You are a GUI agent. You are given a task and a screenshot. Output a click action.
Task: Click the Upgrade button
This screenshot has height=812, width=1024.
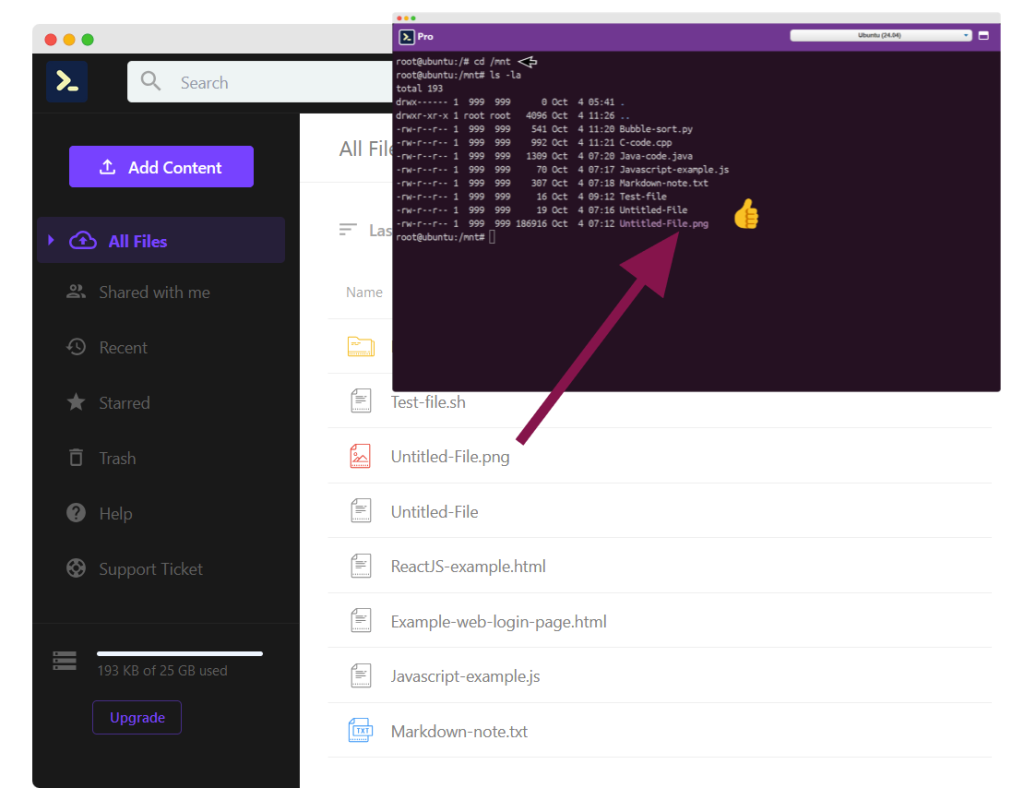coord(137,717)
